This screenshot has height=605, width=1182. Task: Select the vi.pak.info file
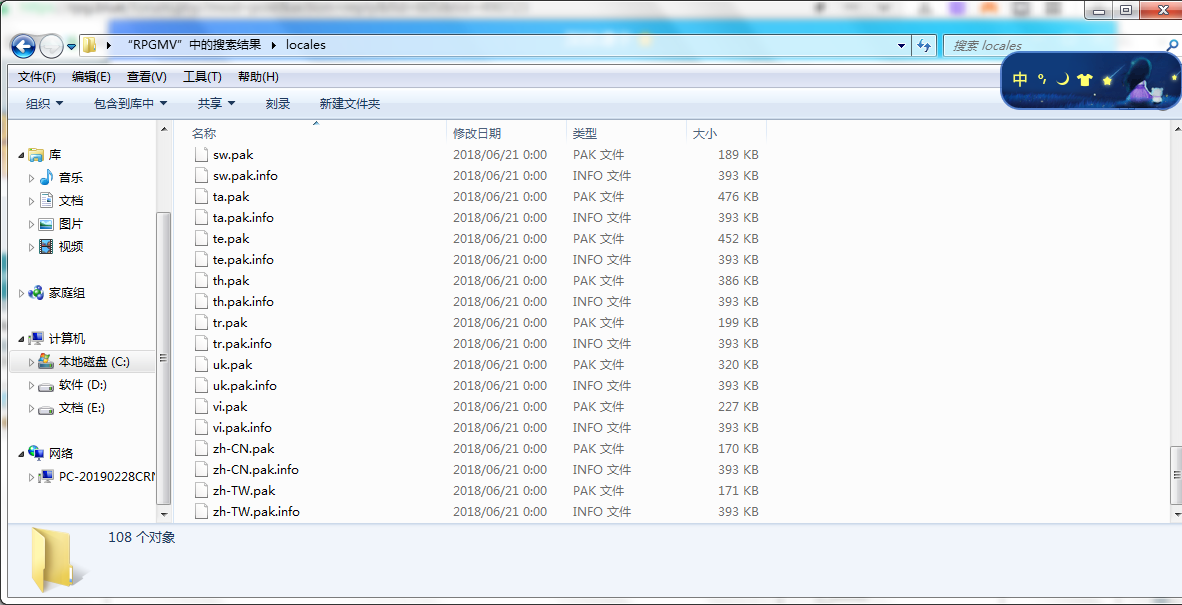[243, 428]
